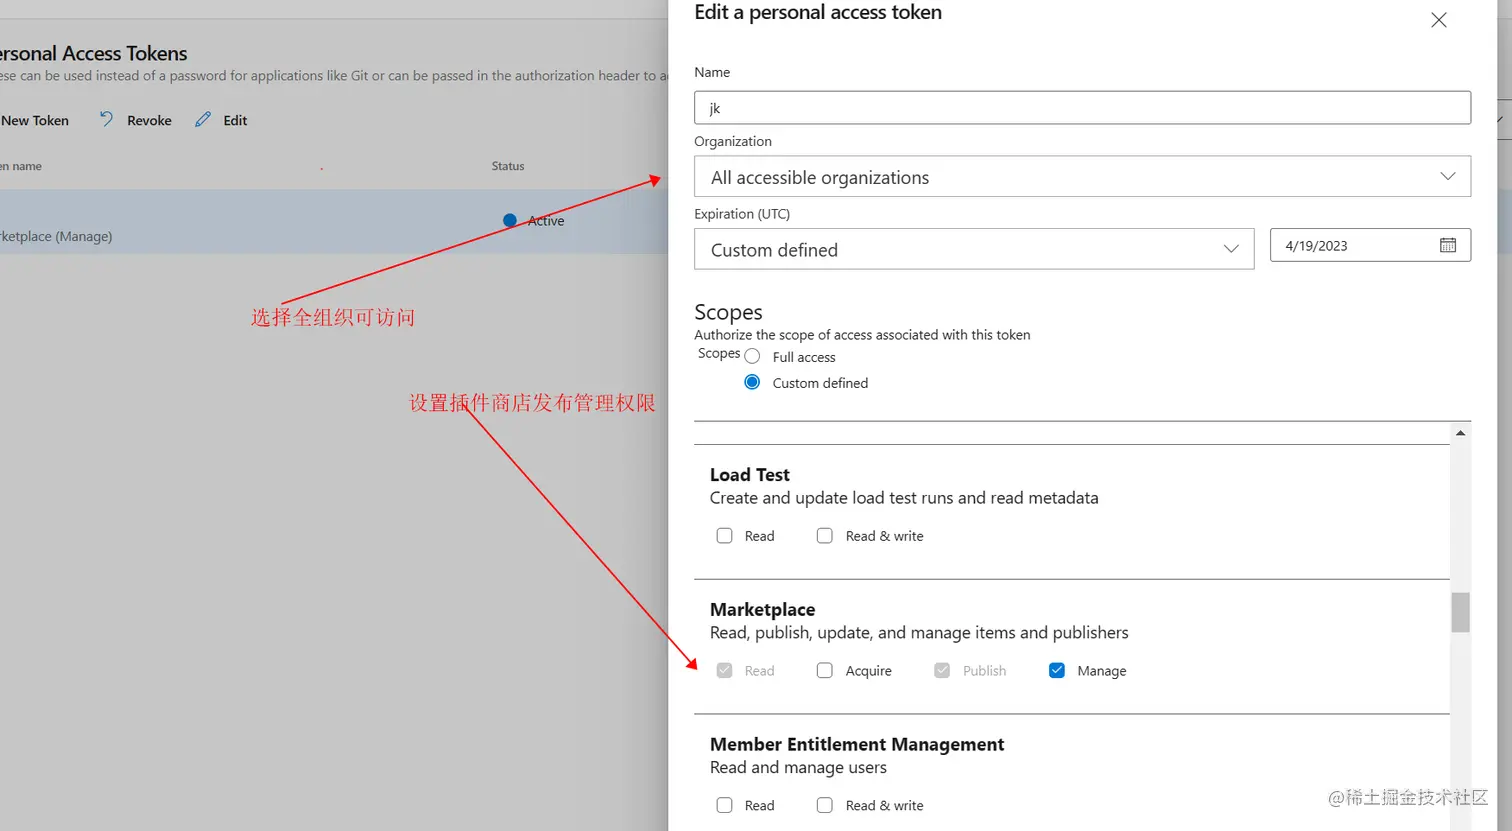The width and height of the screenshot is (1512, 831).
Task: Close the Edit personal access token panel
Action: coord(1438,20)
